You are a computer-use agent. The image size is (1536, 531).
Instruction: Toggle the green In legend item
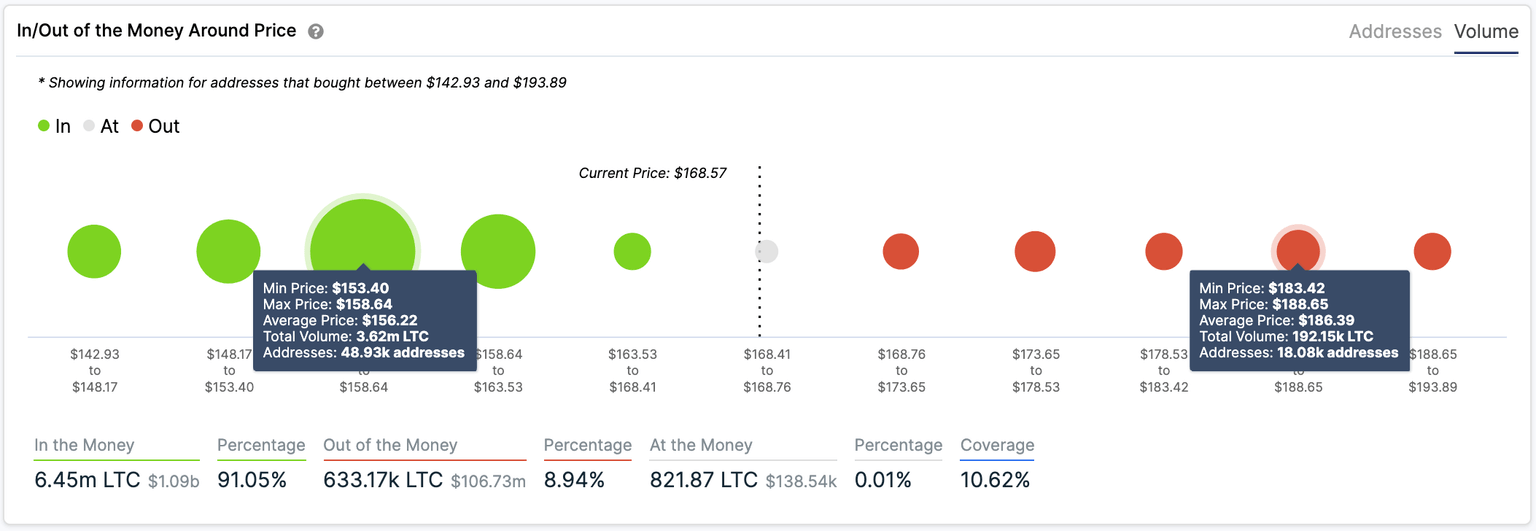(x=54, y=127)
